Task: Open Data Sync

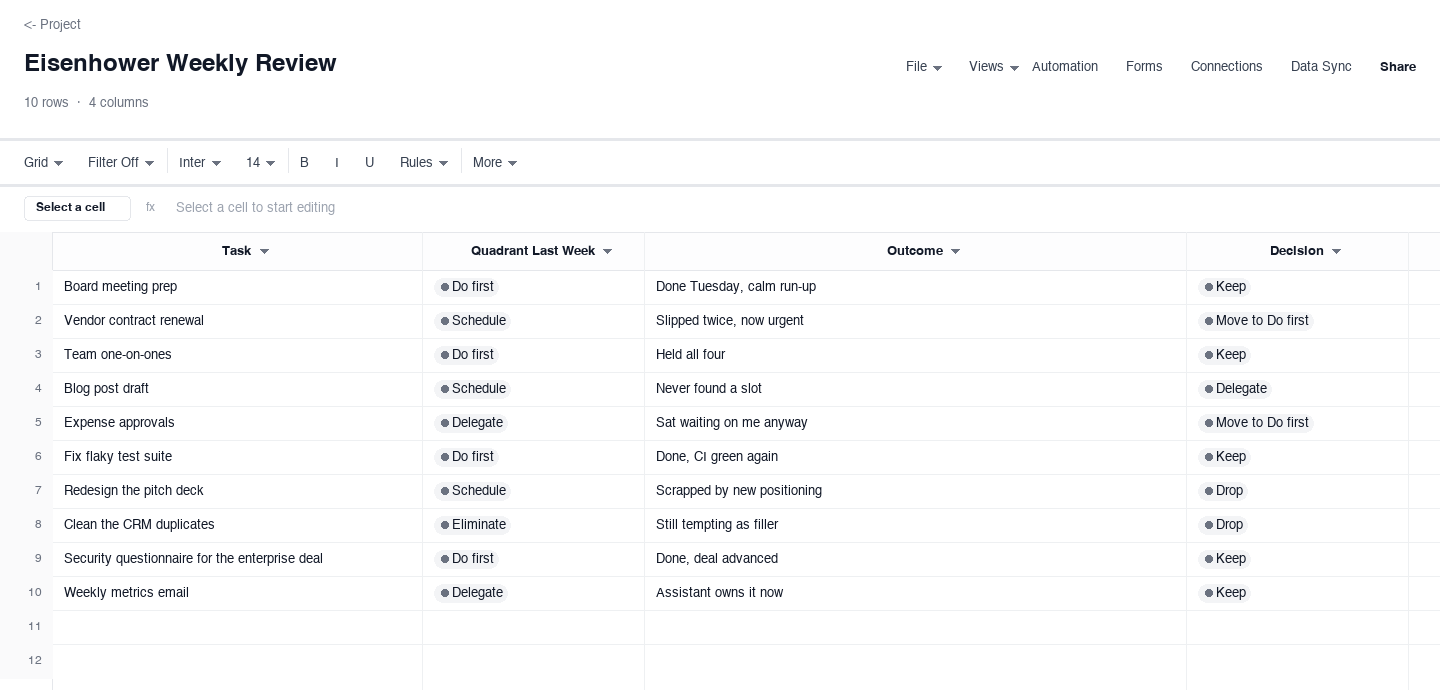Action: coord(1321,67)
